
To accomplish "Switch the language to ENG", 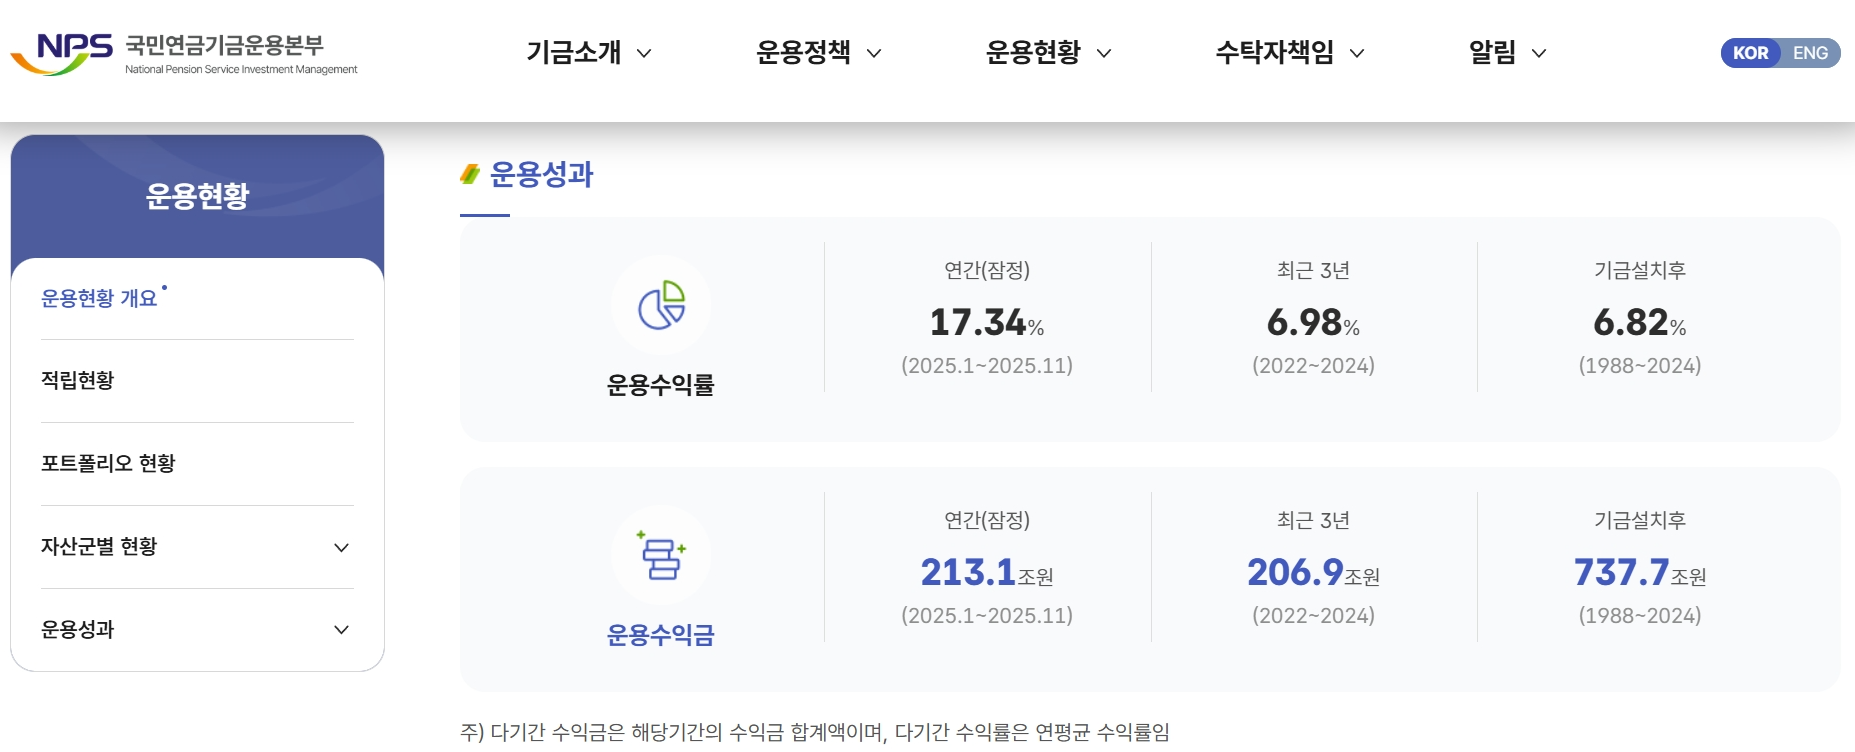I will (1812, 53).
